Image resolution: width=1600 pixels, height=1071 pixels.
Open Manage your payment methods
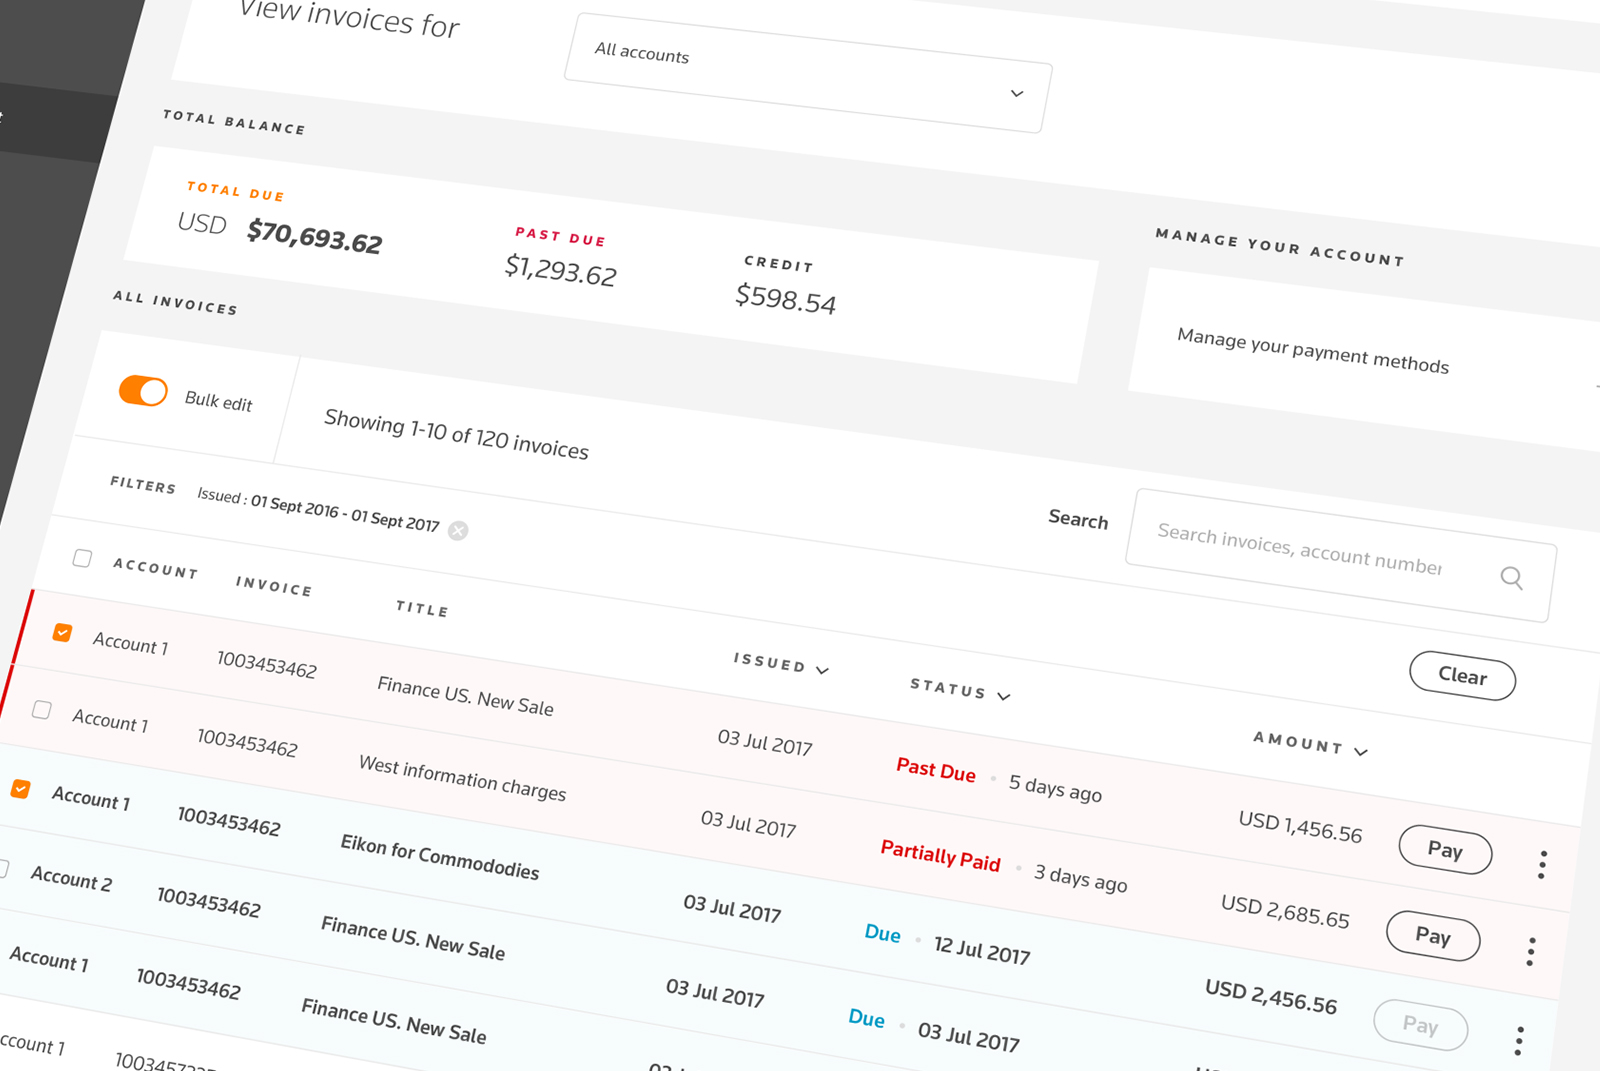[1313, 351]
